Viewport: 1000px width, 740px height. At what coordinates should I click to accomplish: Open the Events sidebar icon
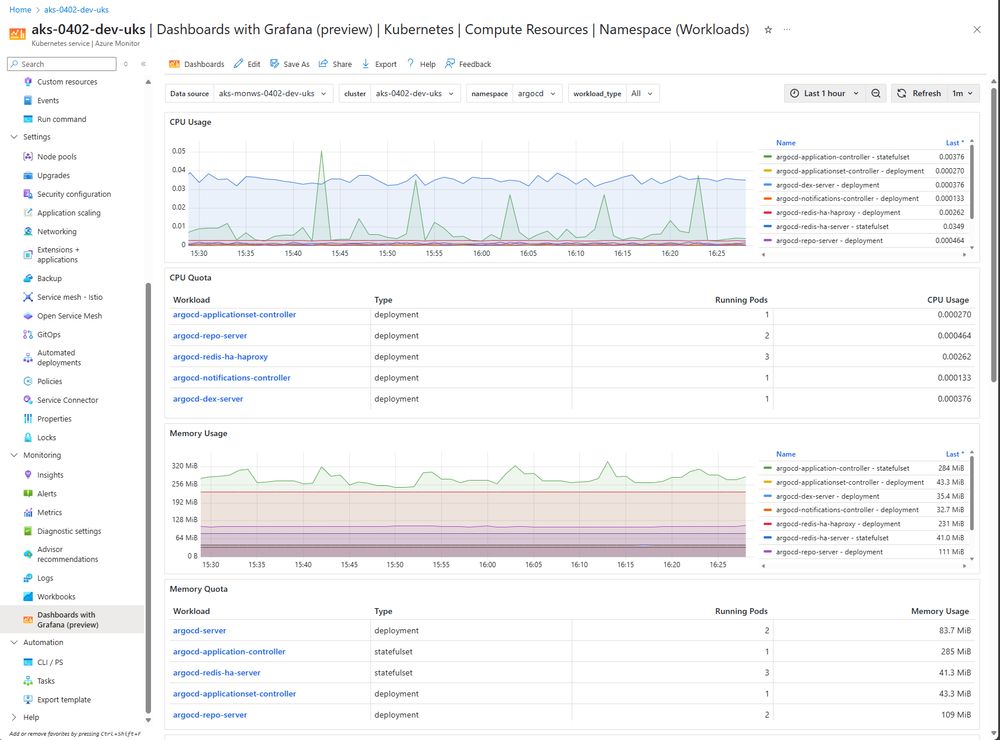(27, 100)
